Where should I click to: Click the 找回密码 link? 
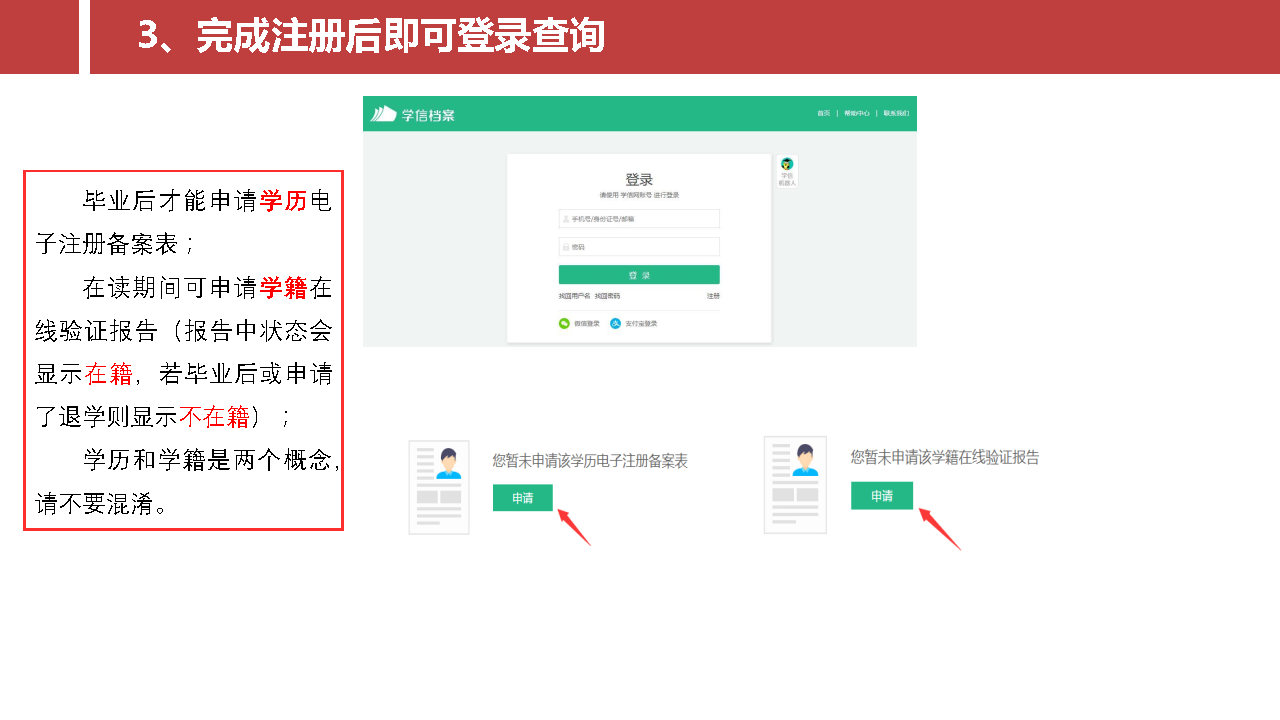(x=607, y=296)
